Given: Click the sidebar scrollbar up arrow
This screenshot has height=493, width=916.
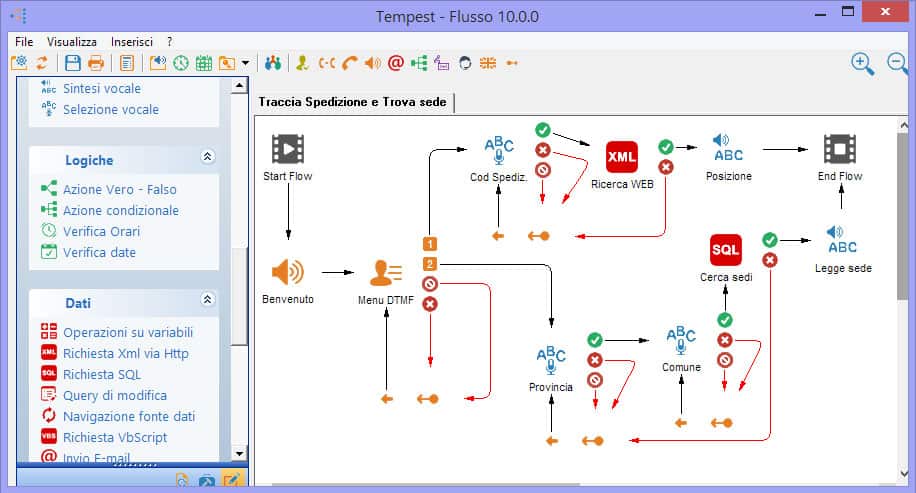Looking at the screenshot, I should pyautogui.click(x=239, y=86).
